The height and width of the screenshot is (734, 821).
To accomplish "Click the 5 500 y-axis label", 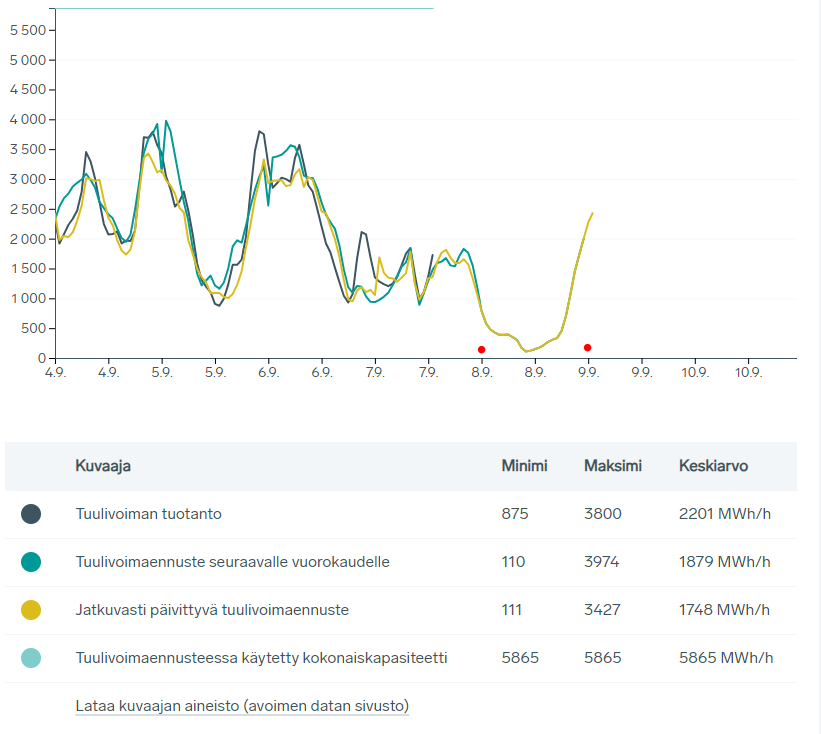I will coord(27,30).
